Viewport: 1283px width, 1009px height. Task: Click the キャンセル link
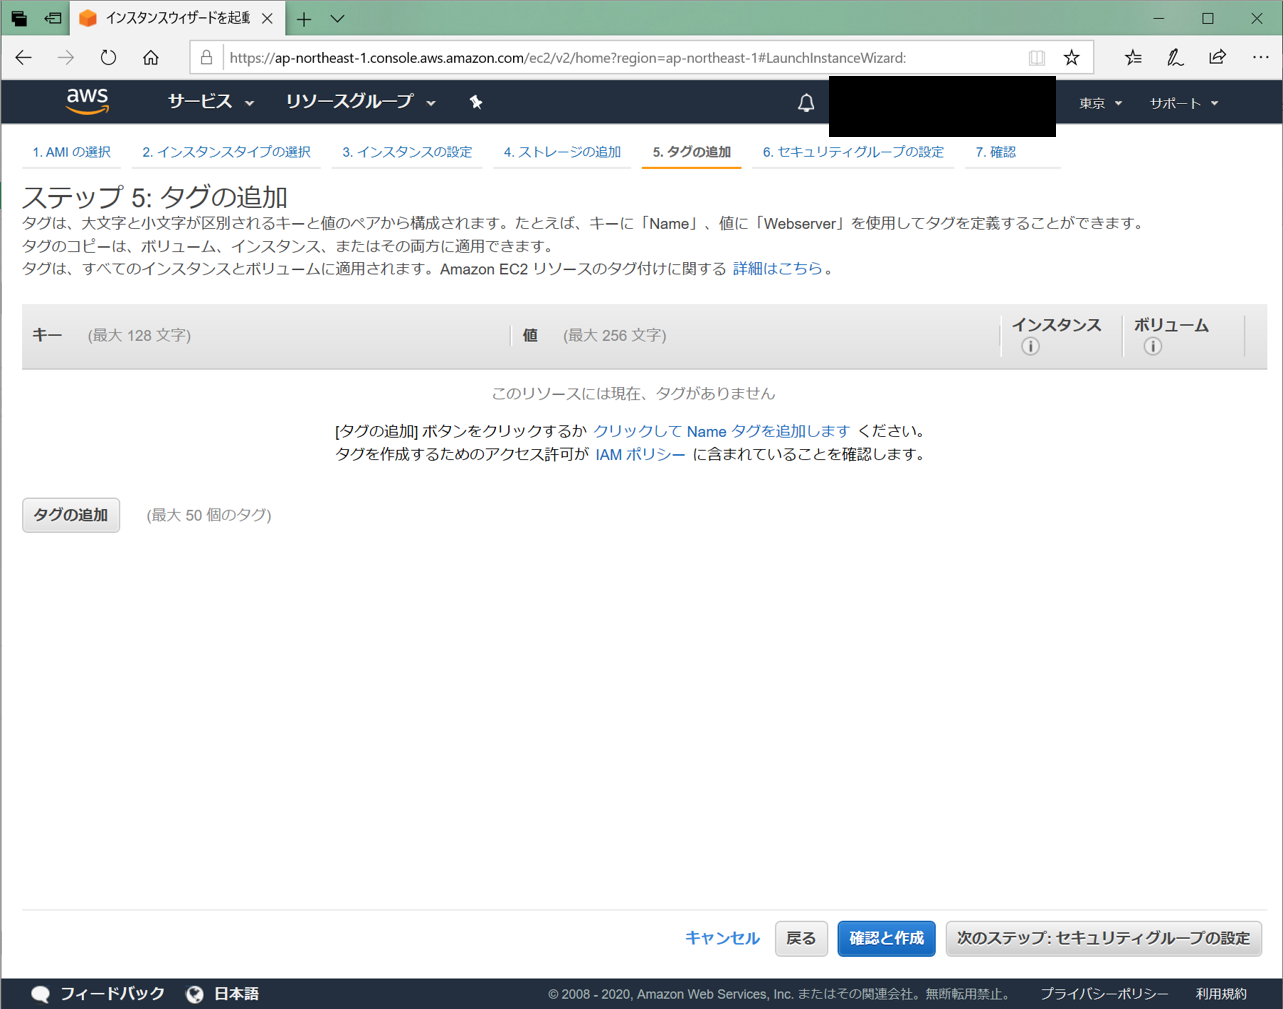coord(722,938)
